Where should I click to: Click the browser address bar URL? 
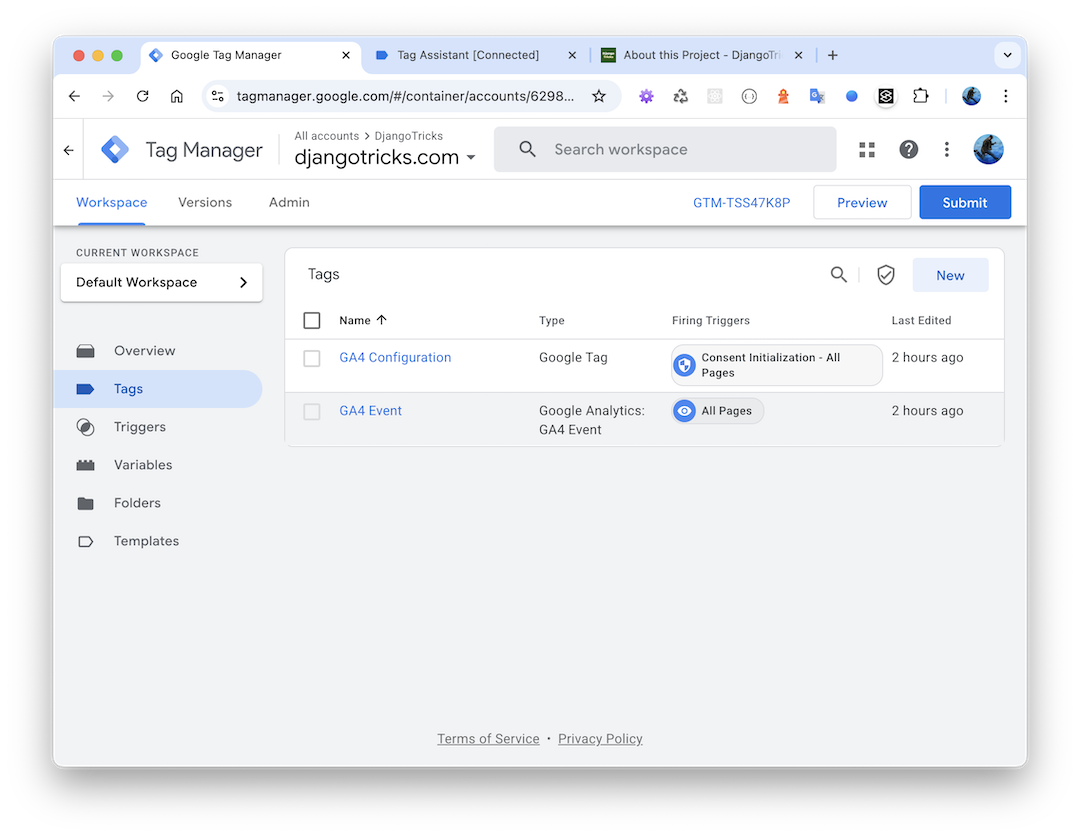405,96
